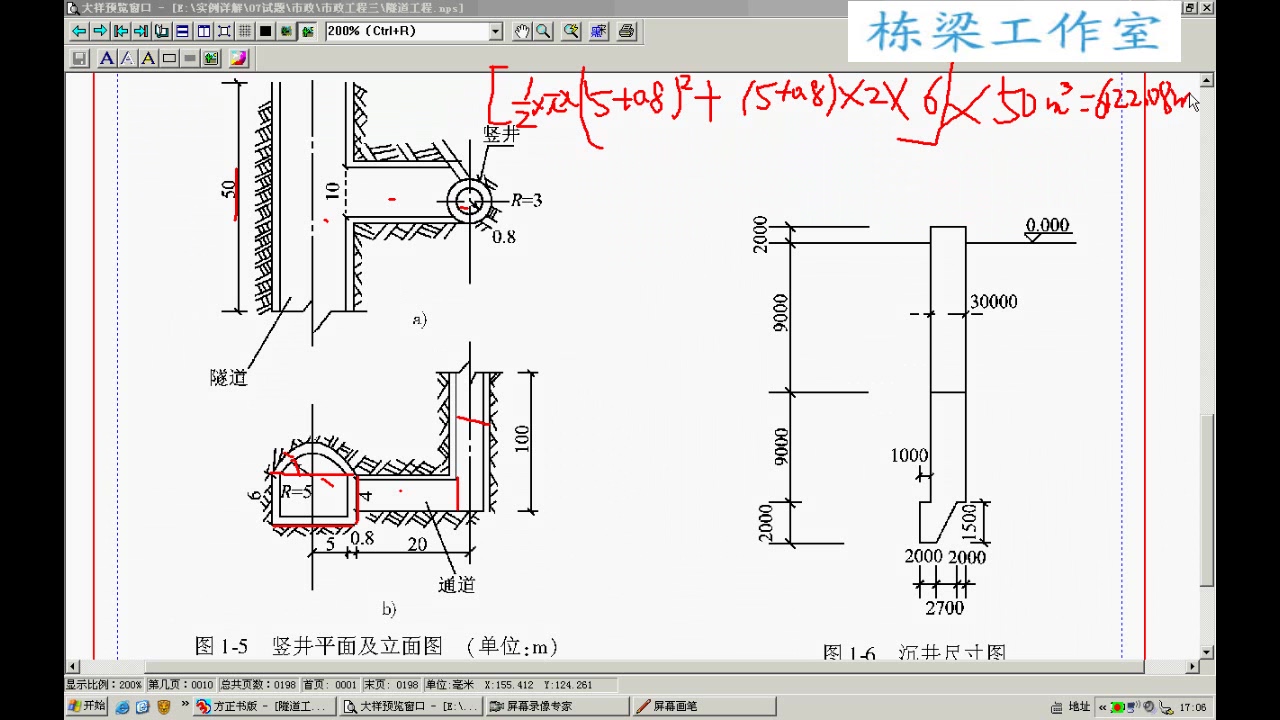Select horizontal two-pane layout icon
Image resolution: width=1280 pixels, height=720 pixels.
tap(183, 31)
